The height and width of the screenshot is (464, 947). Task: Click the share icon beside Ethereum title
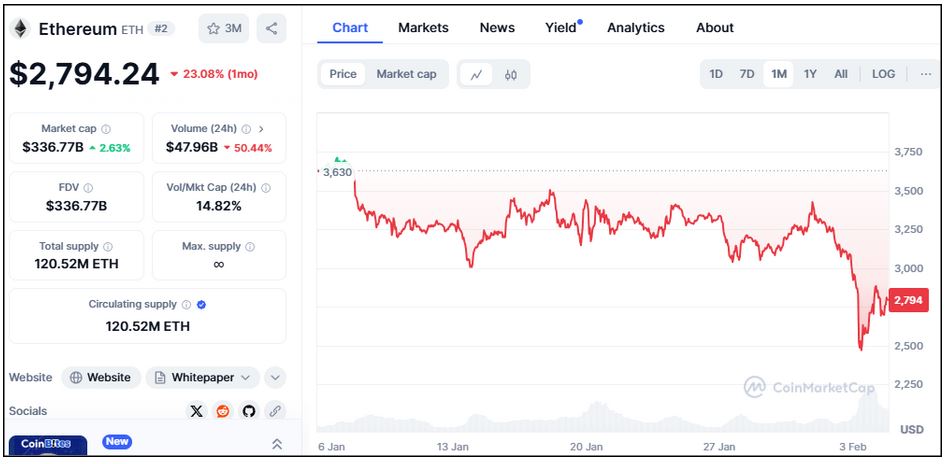[x=272, y=28]
